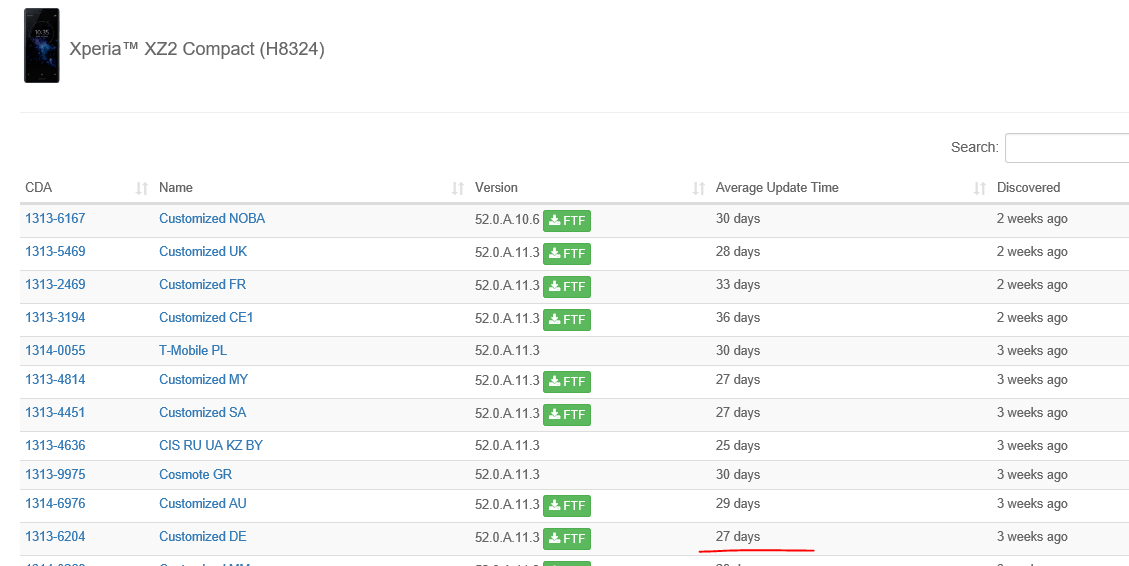Open CDA link 1313-9975
Image resolution: width=1129 pixels, height=566 pixels.
(55, 475)
